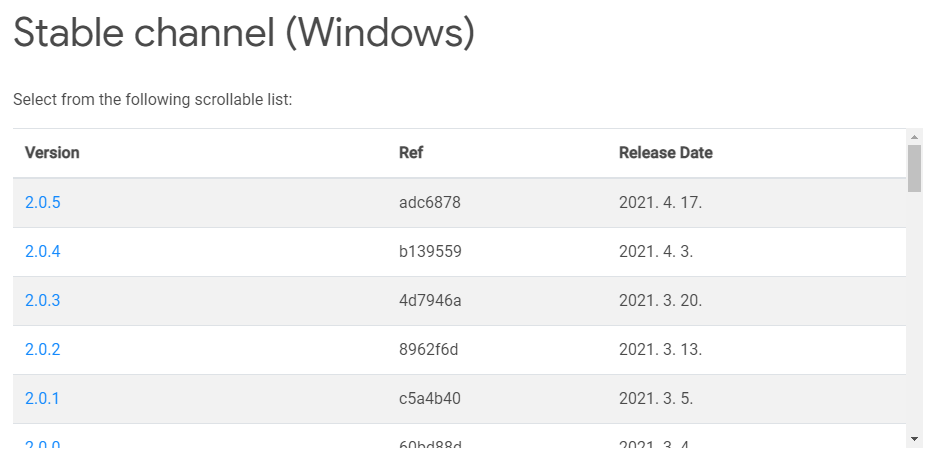
Task: Click ref hash 8962f6d
Action: point(428,349)
